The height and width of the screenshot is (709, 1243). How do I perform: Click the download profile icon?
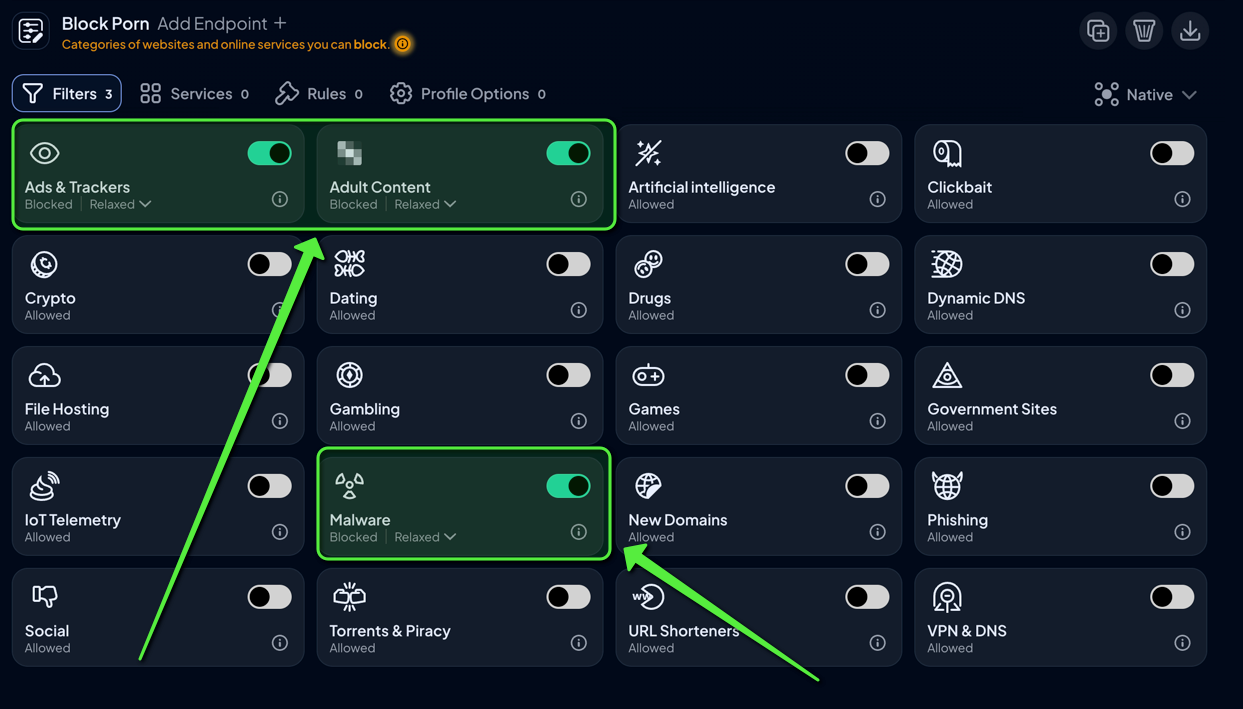coord(1190,31)
